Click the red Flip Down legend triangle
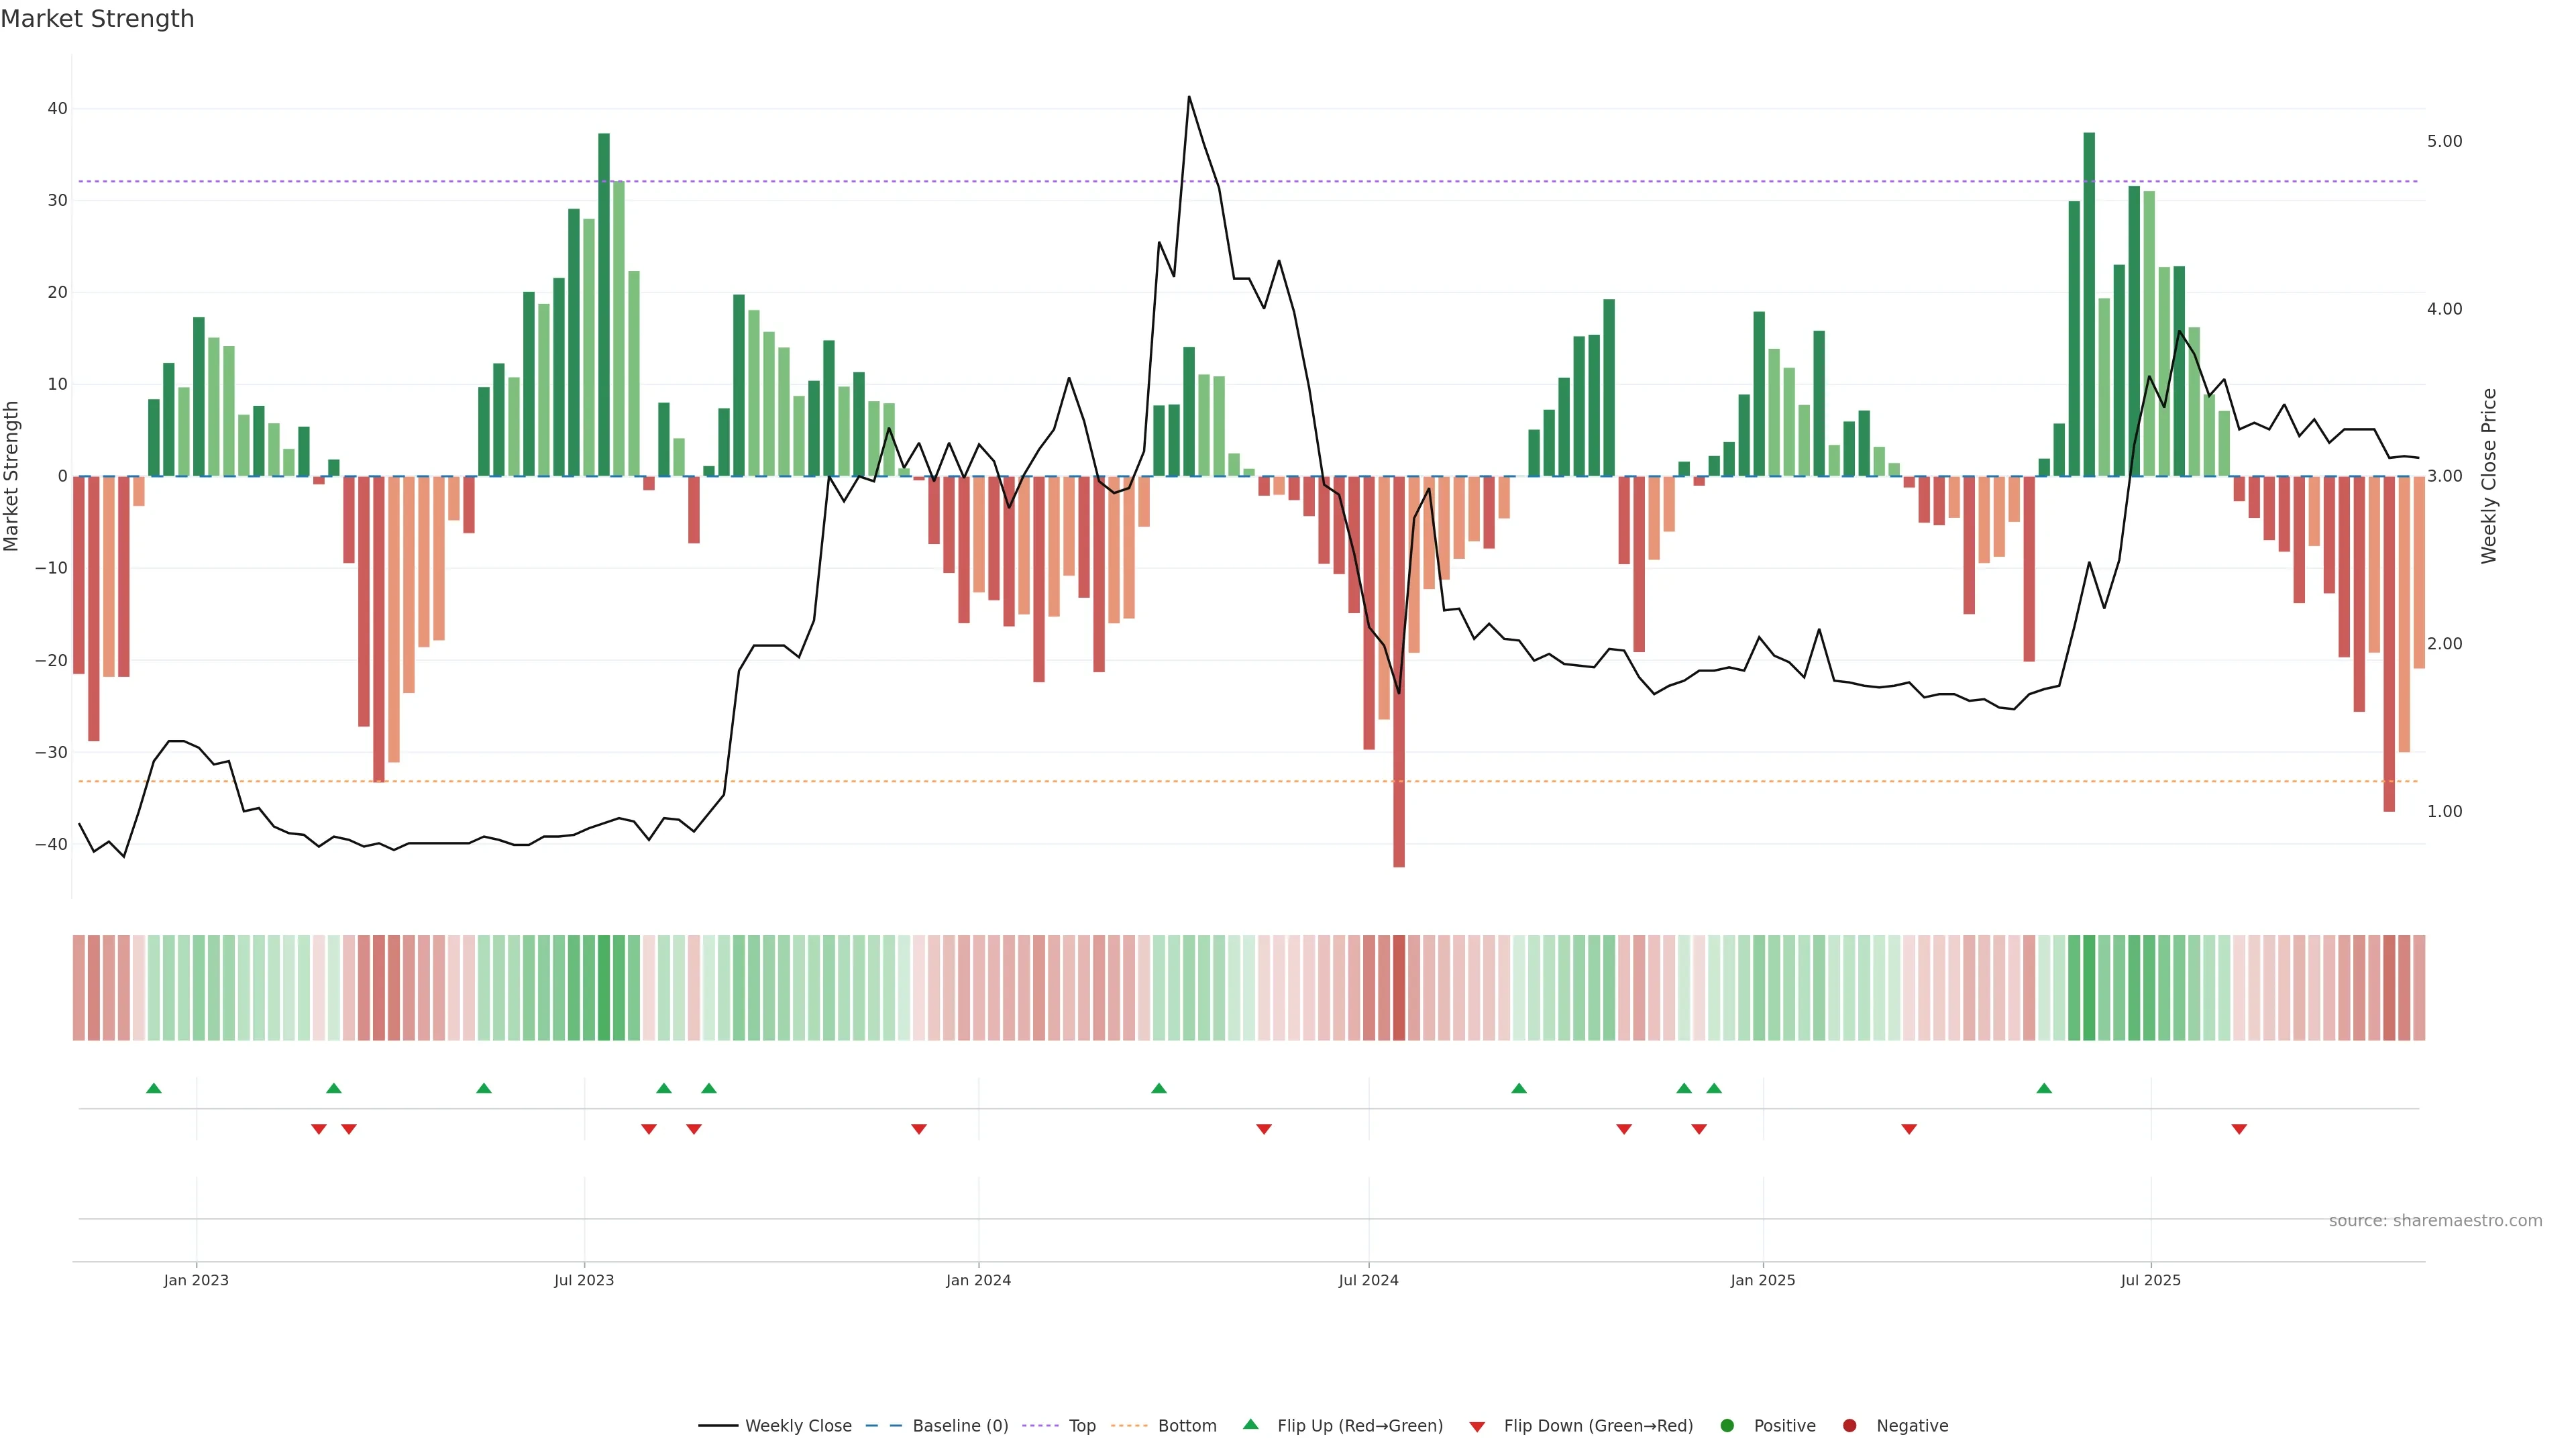 [x=1477, y=1427]
